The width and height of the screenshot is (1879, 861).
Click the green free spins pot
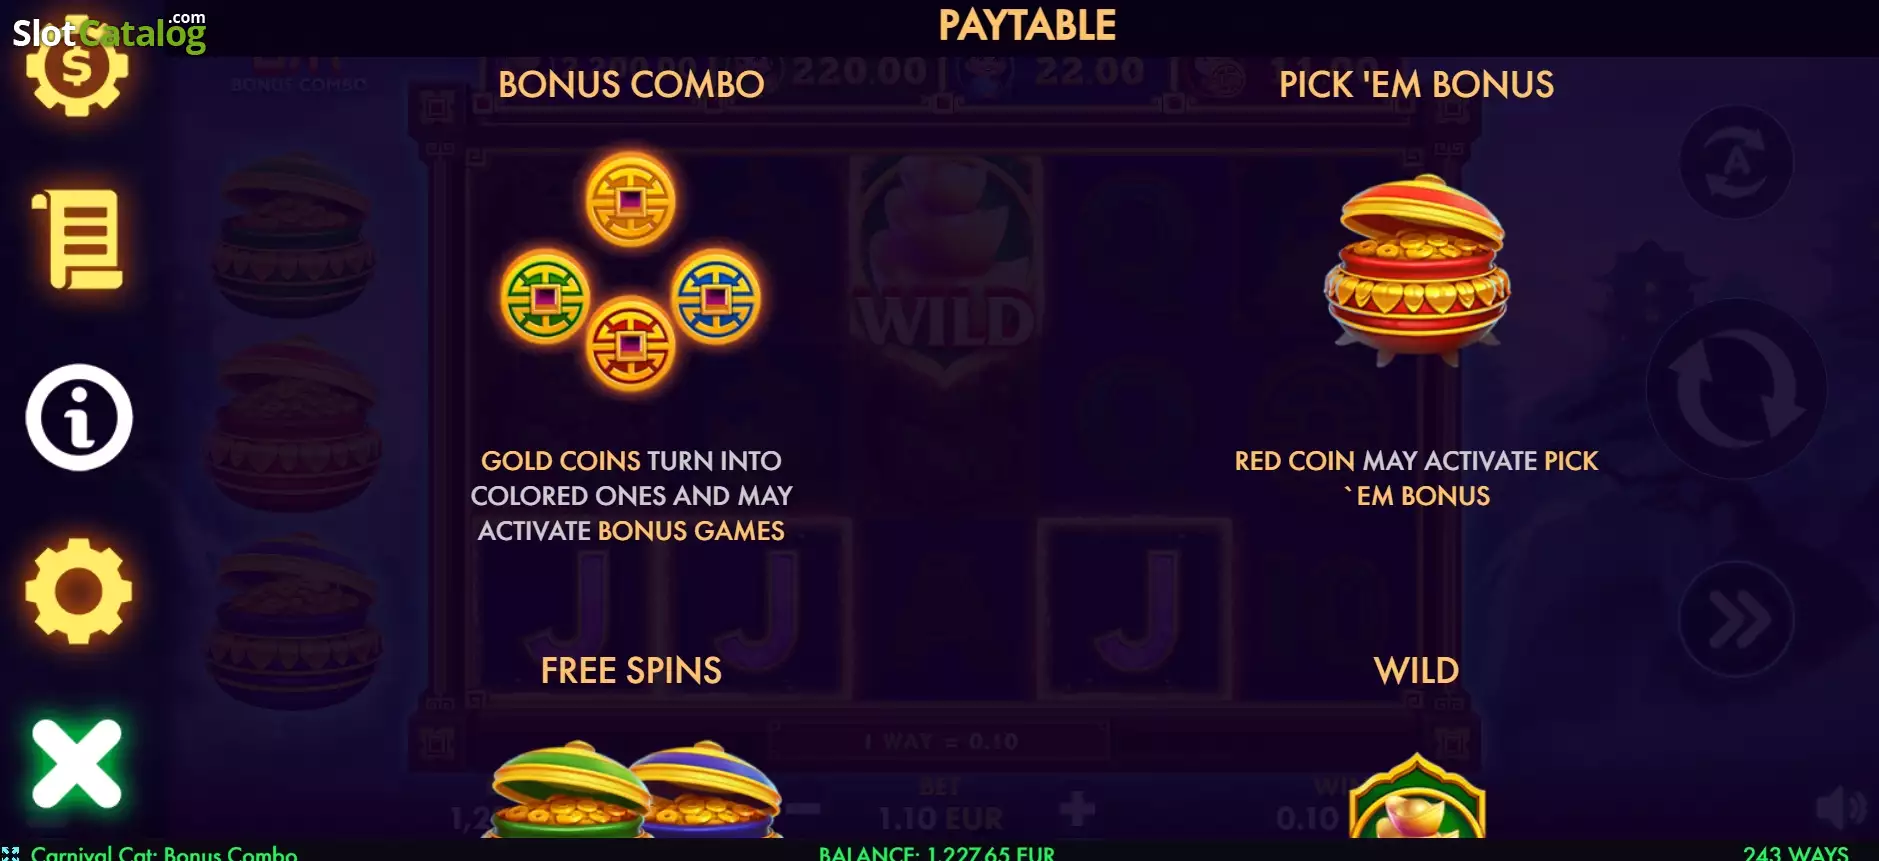pyautogui.click(x=568, y=790)
